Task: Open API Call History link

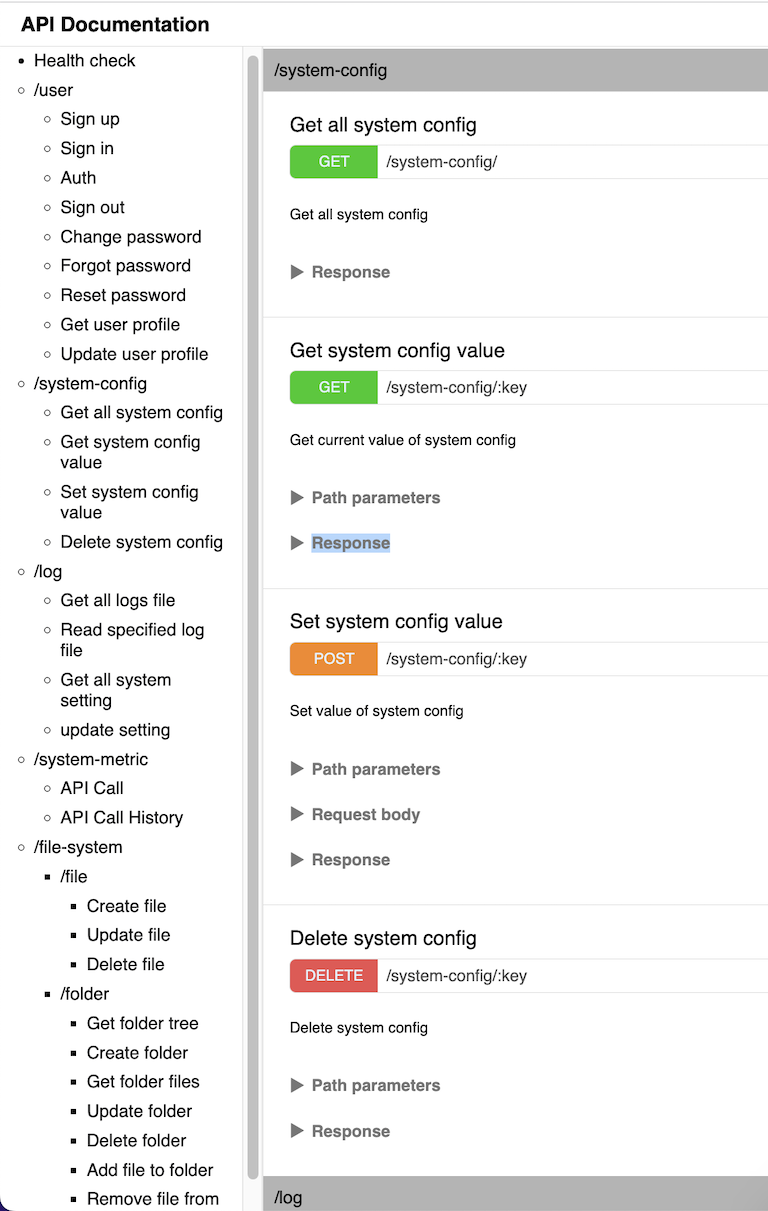Action: click(122, 818)
